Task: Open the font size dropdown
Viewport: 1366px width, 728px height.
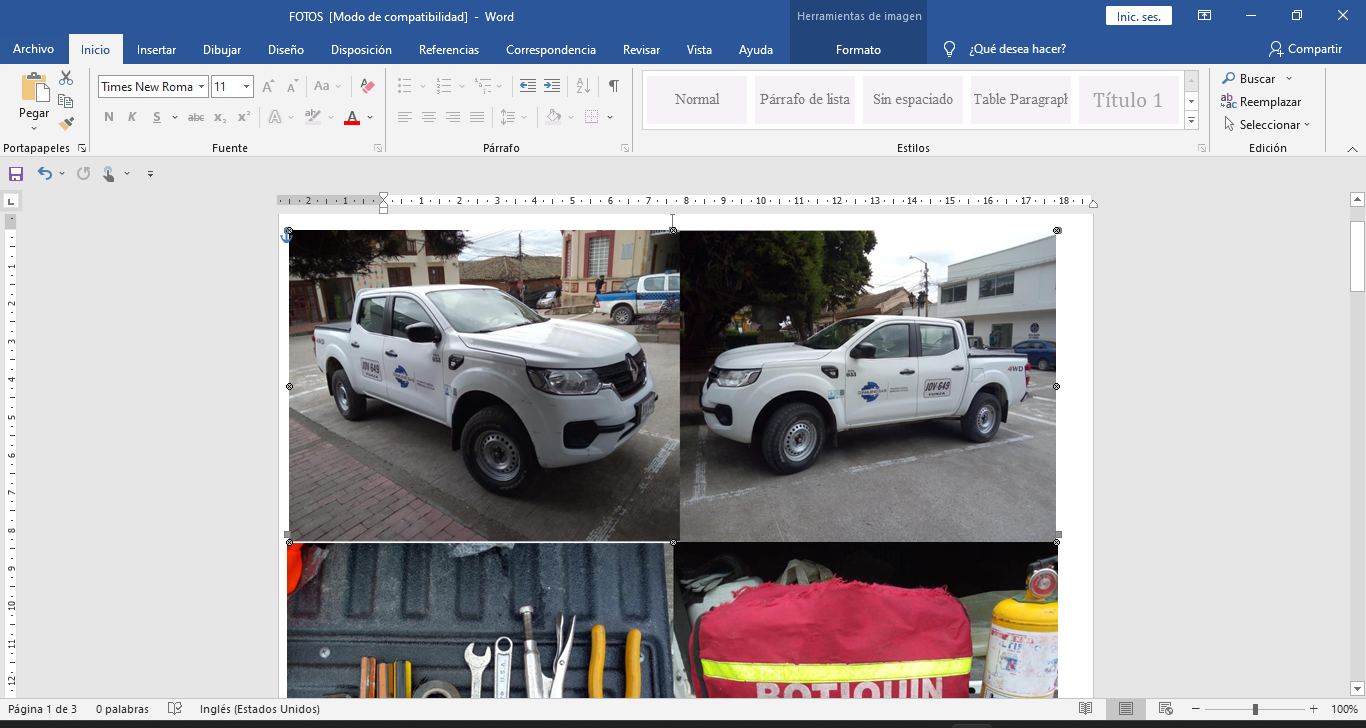Action: tap(246, 87)
